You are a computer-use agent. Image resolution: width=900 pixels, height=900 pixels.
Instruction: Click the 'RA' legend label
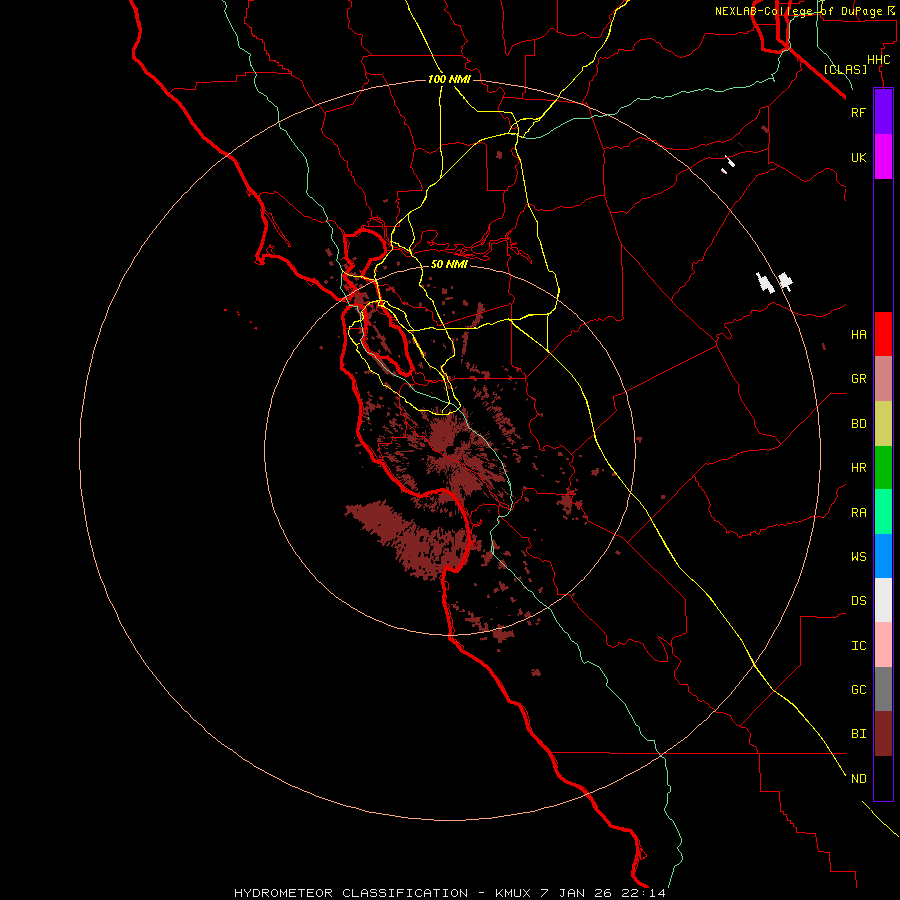click(x=858, y=513)
